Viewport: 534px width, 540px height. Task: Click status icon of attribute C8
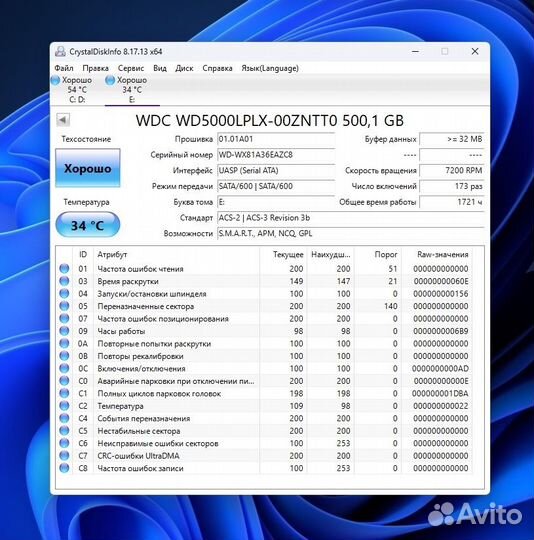64,468
